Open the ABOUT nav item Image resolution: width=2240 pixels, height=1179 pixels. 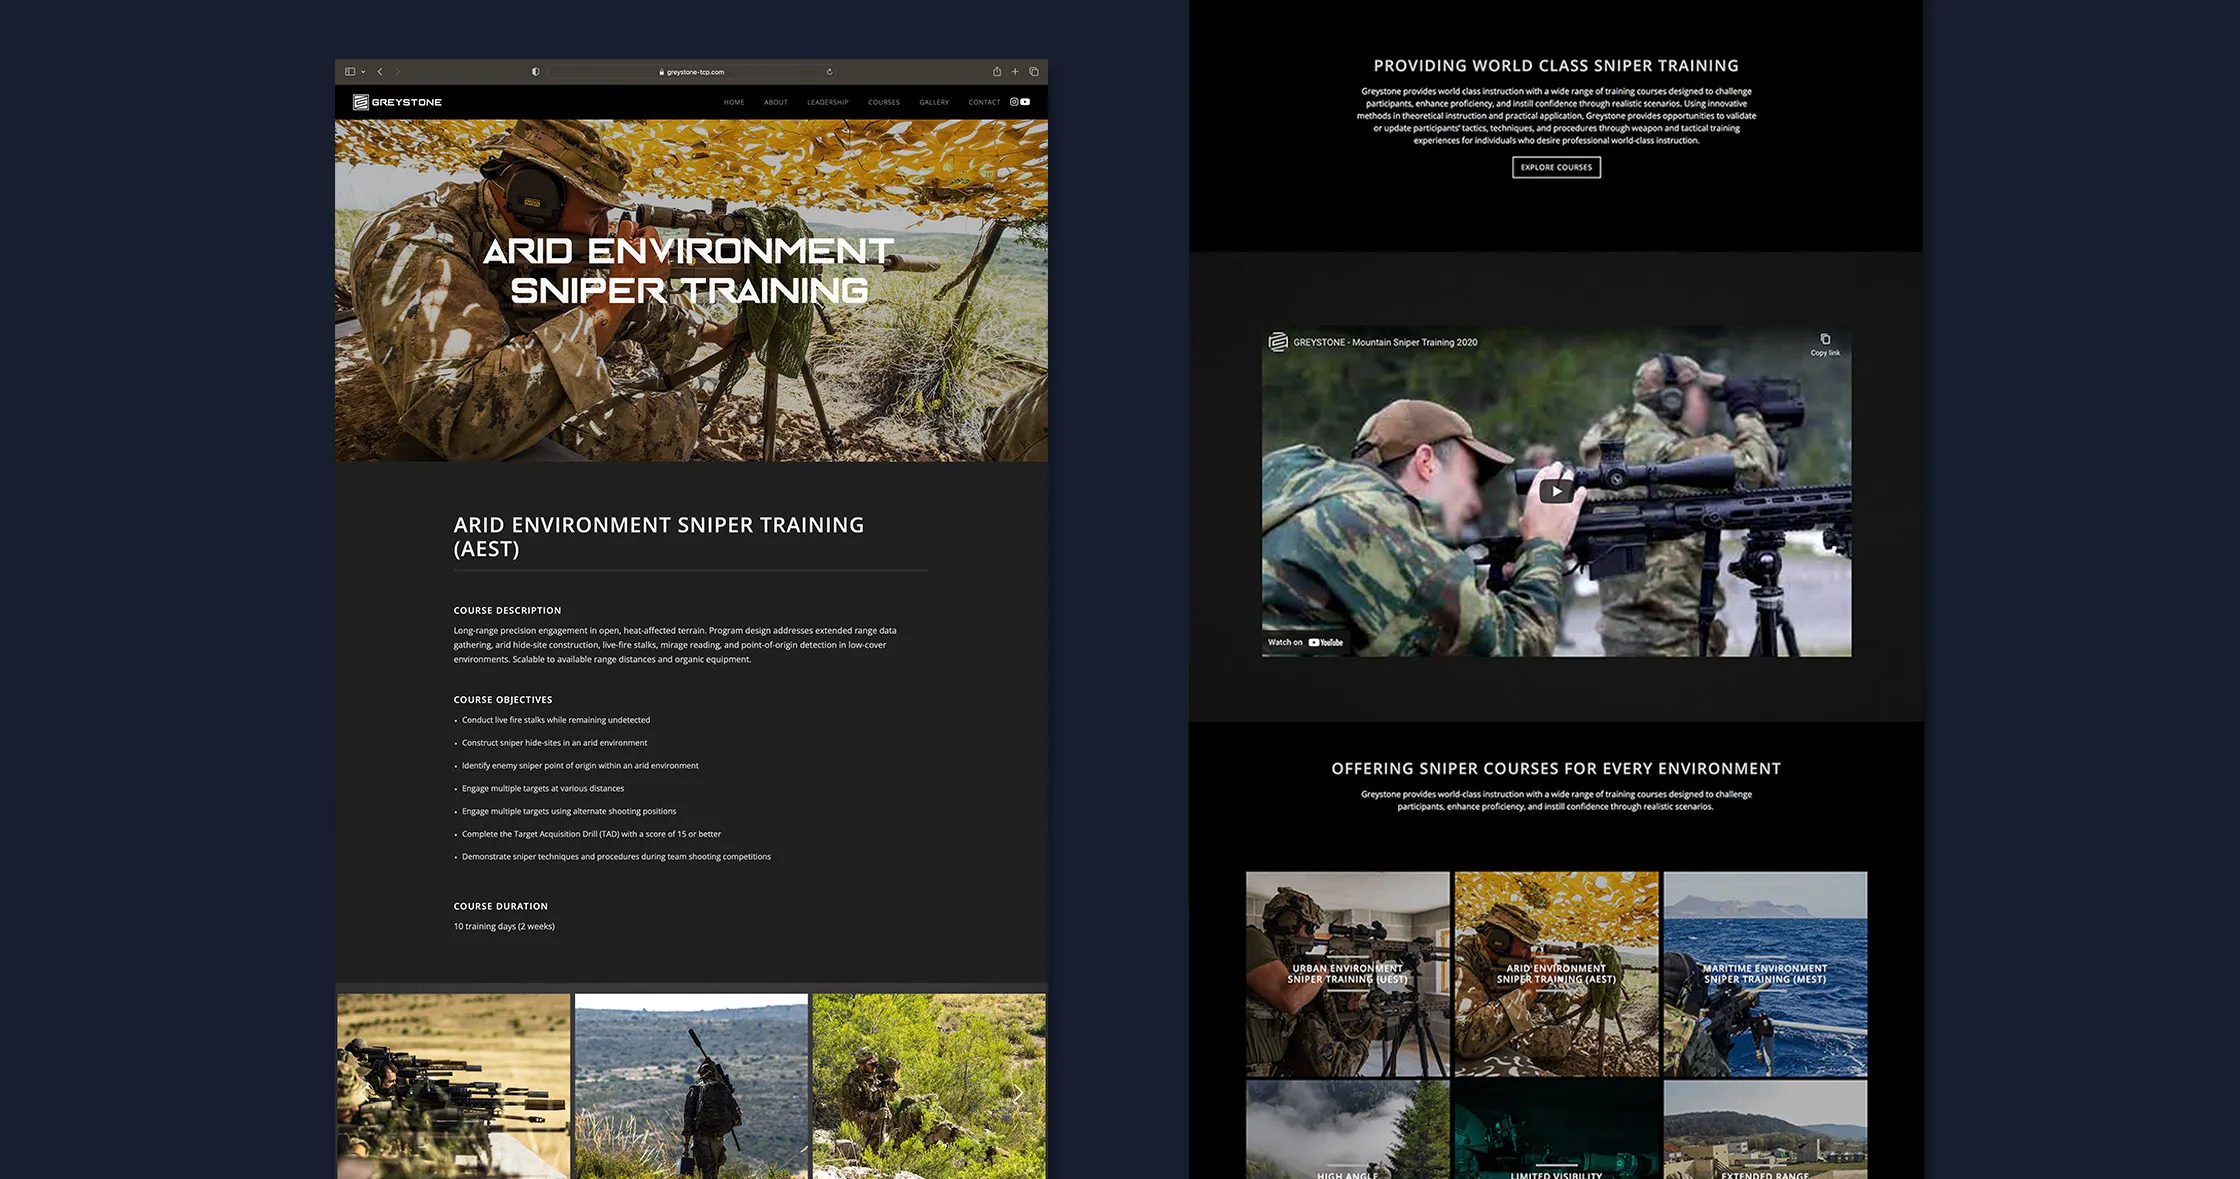776,102
